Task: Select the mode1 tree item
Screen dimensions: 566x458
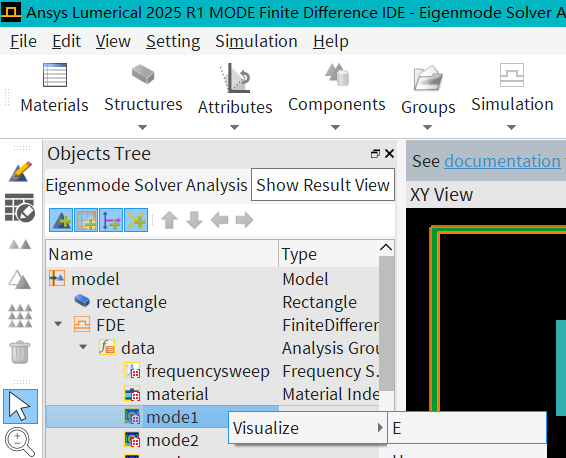Action: (172, 418)
